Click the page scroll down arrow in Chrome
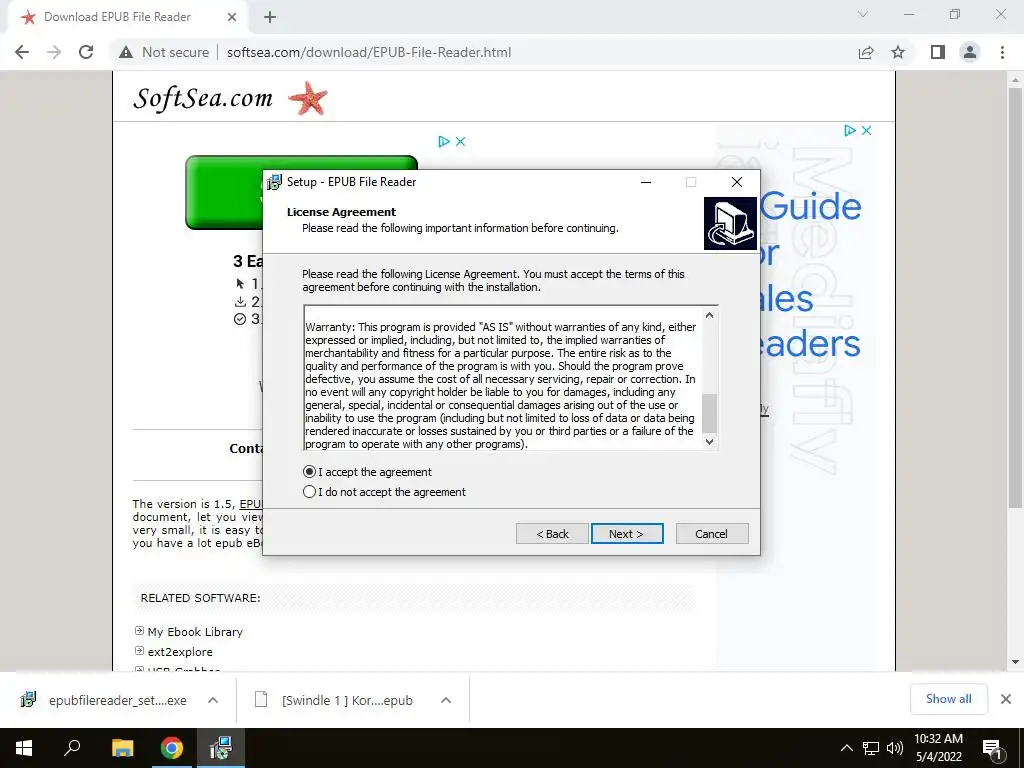 click(1015, 662)
